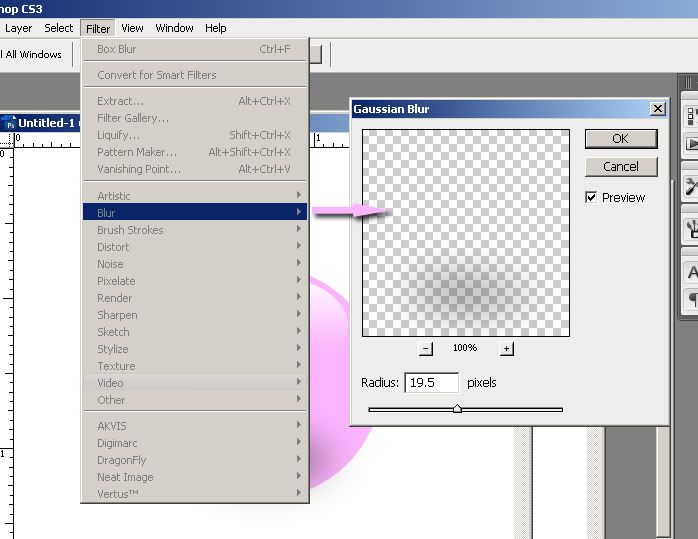Toggle the Preview checkbox
Viewport: 698px width, 539px height.
(x=591, y=197)
